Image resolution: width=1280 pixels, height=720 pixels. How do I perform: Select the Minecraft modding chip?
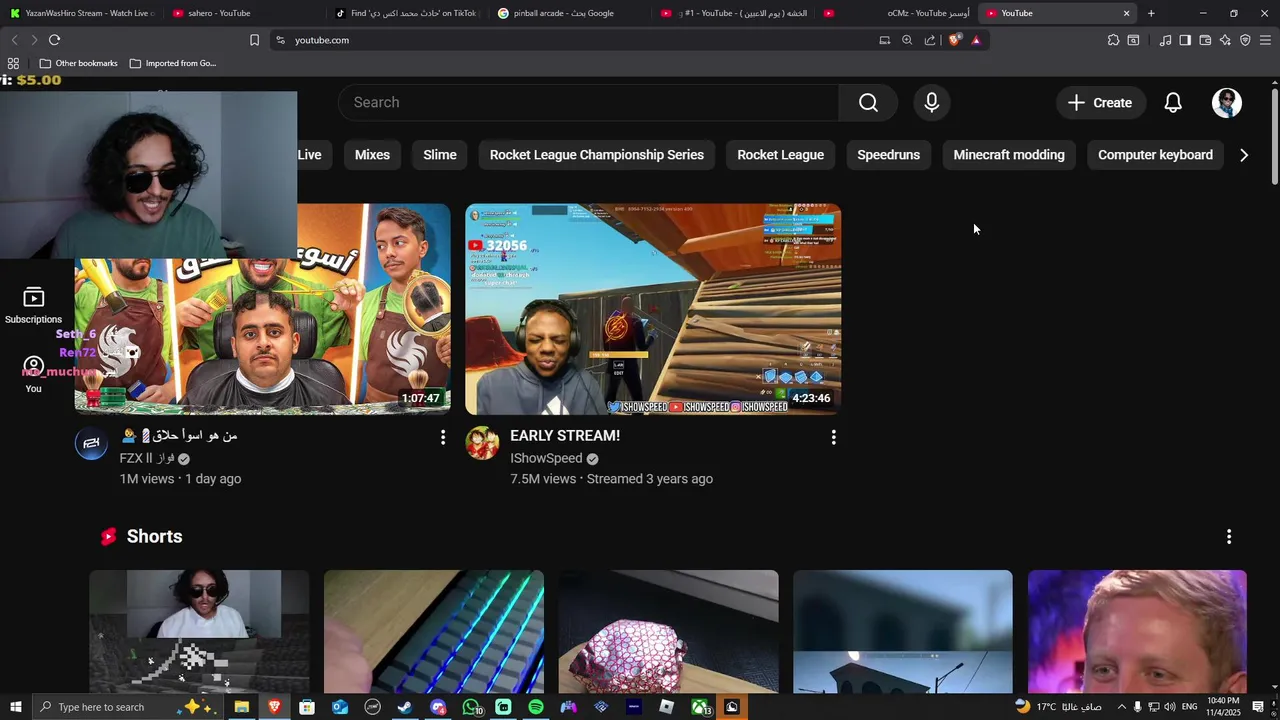tap(1009, 155)
